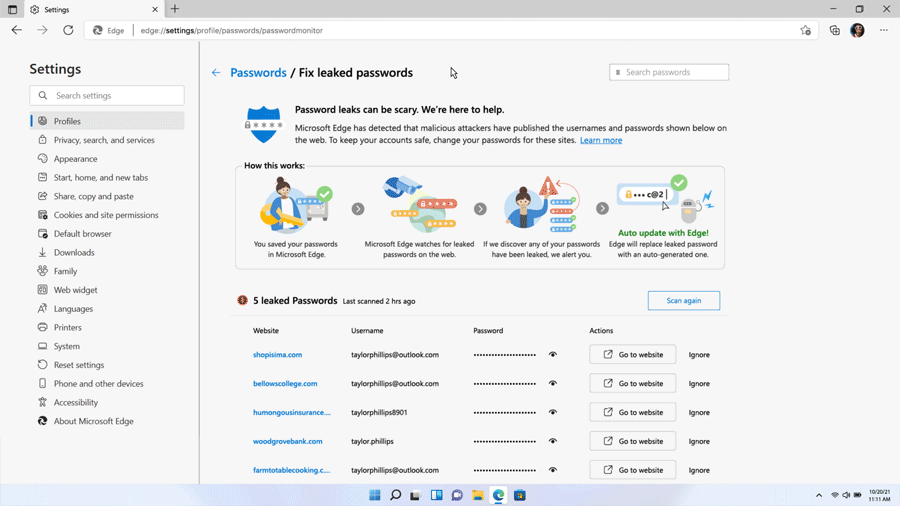The height and width of the screenshot is (506, 900).
Task: Add this page to favorites star
Action: point(805,30)
